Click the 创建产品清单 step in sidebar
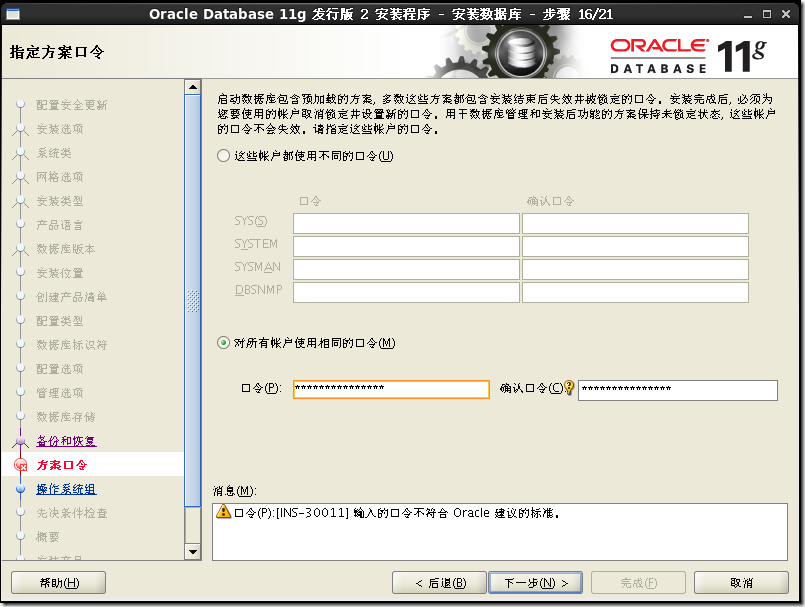This screenshot has width=805, height=607. 72,297
